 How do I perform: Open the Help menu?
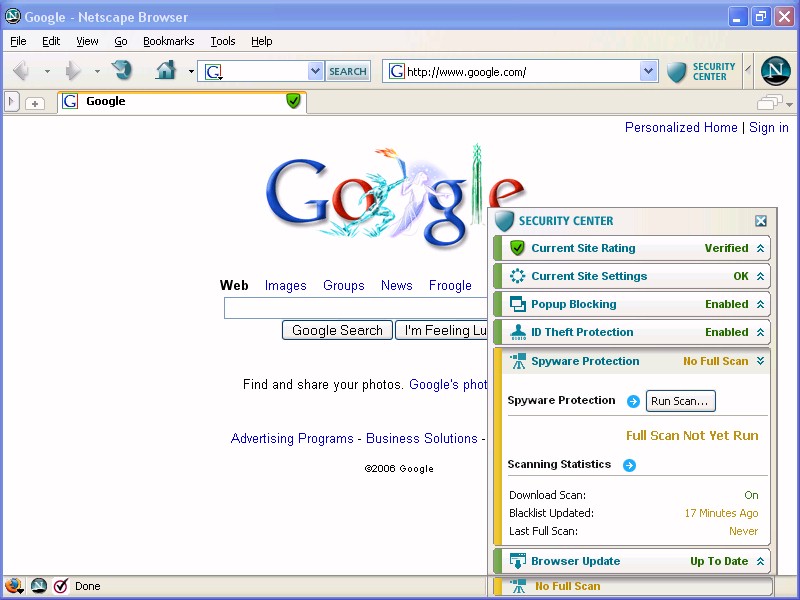pos(262,41)
